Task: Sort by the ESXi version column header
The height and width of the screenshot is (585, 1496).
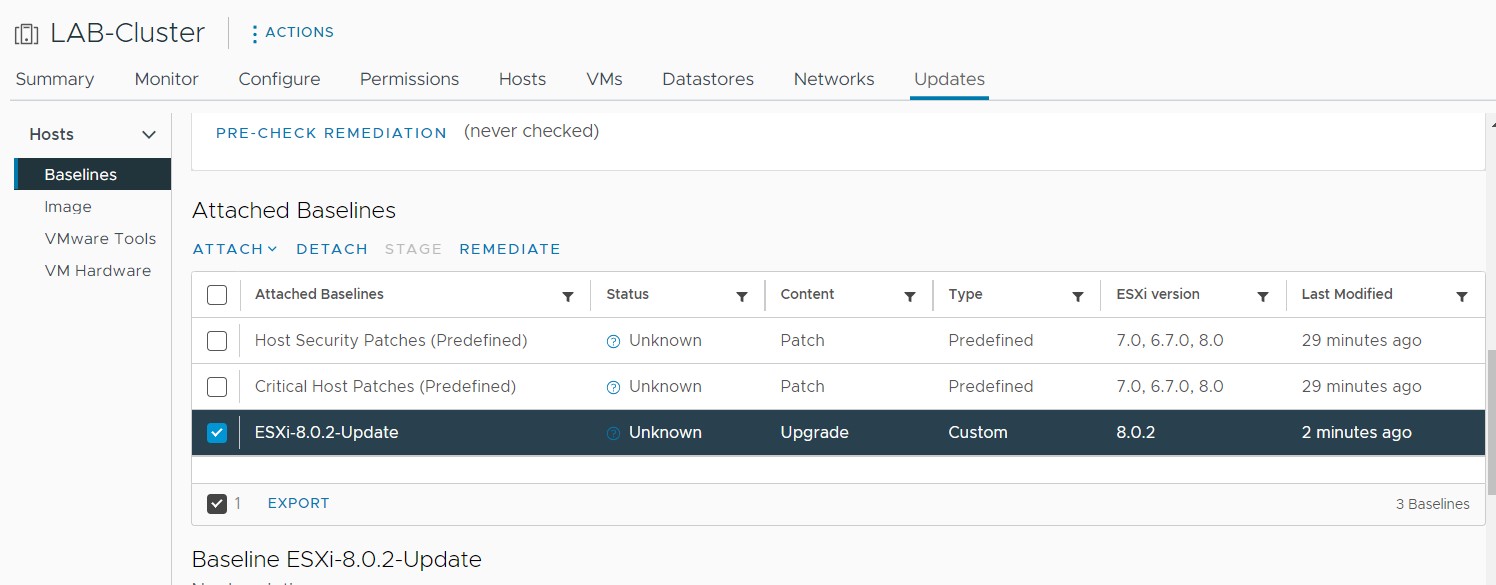Action: pyautogui.click(x=1158, y=294)
